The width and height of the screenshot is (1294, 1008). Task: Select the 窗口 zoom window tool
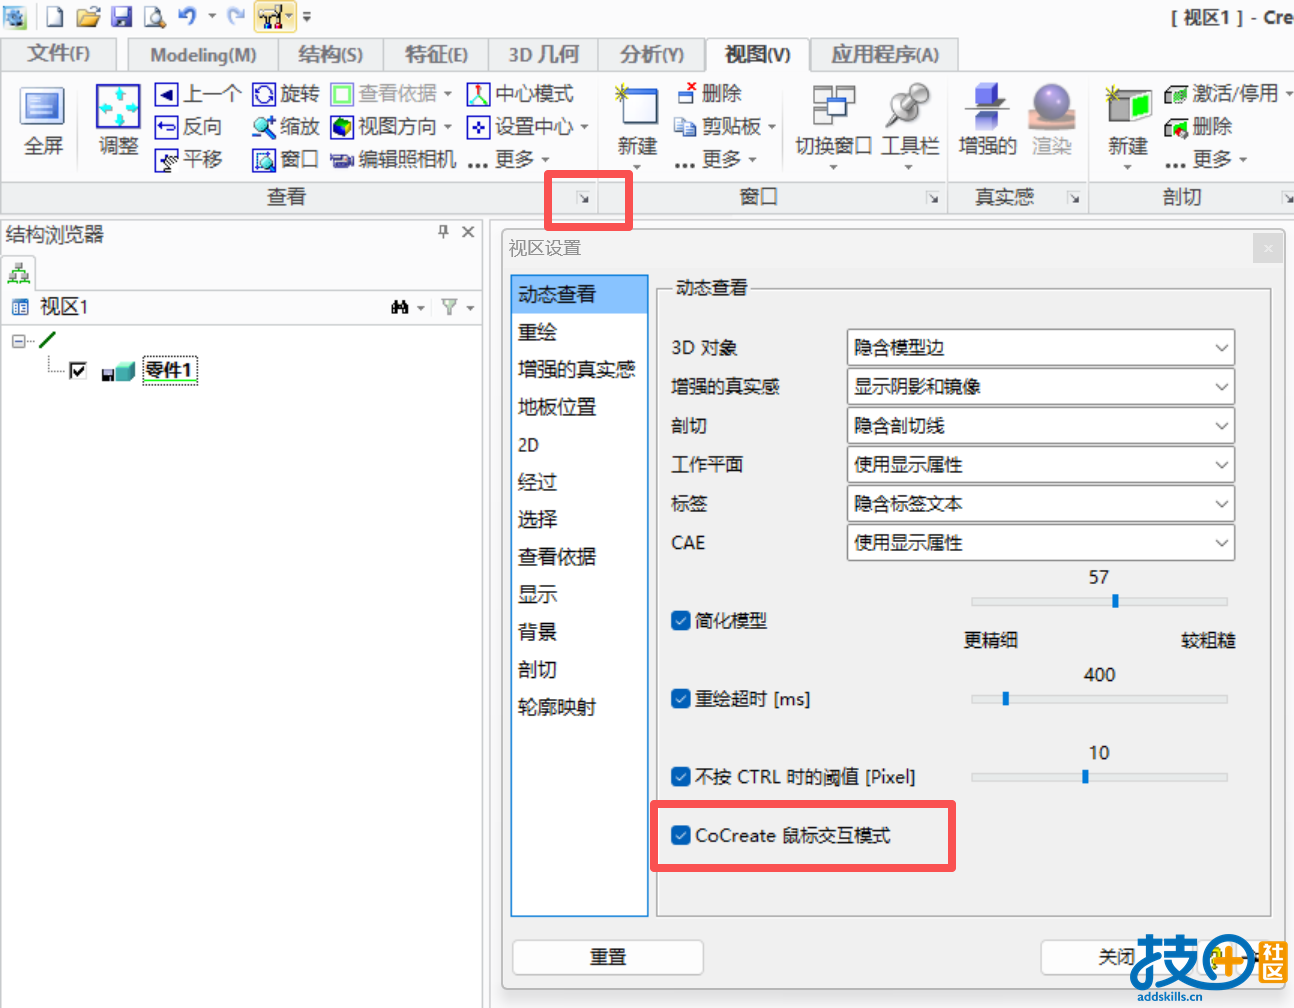(286, 159)
